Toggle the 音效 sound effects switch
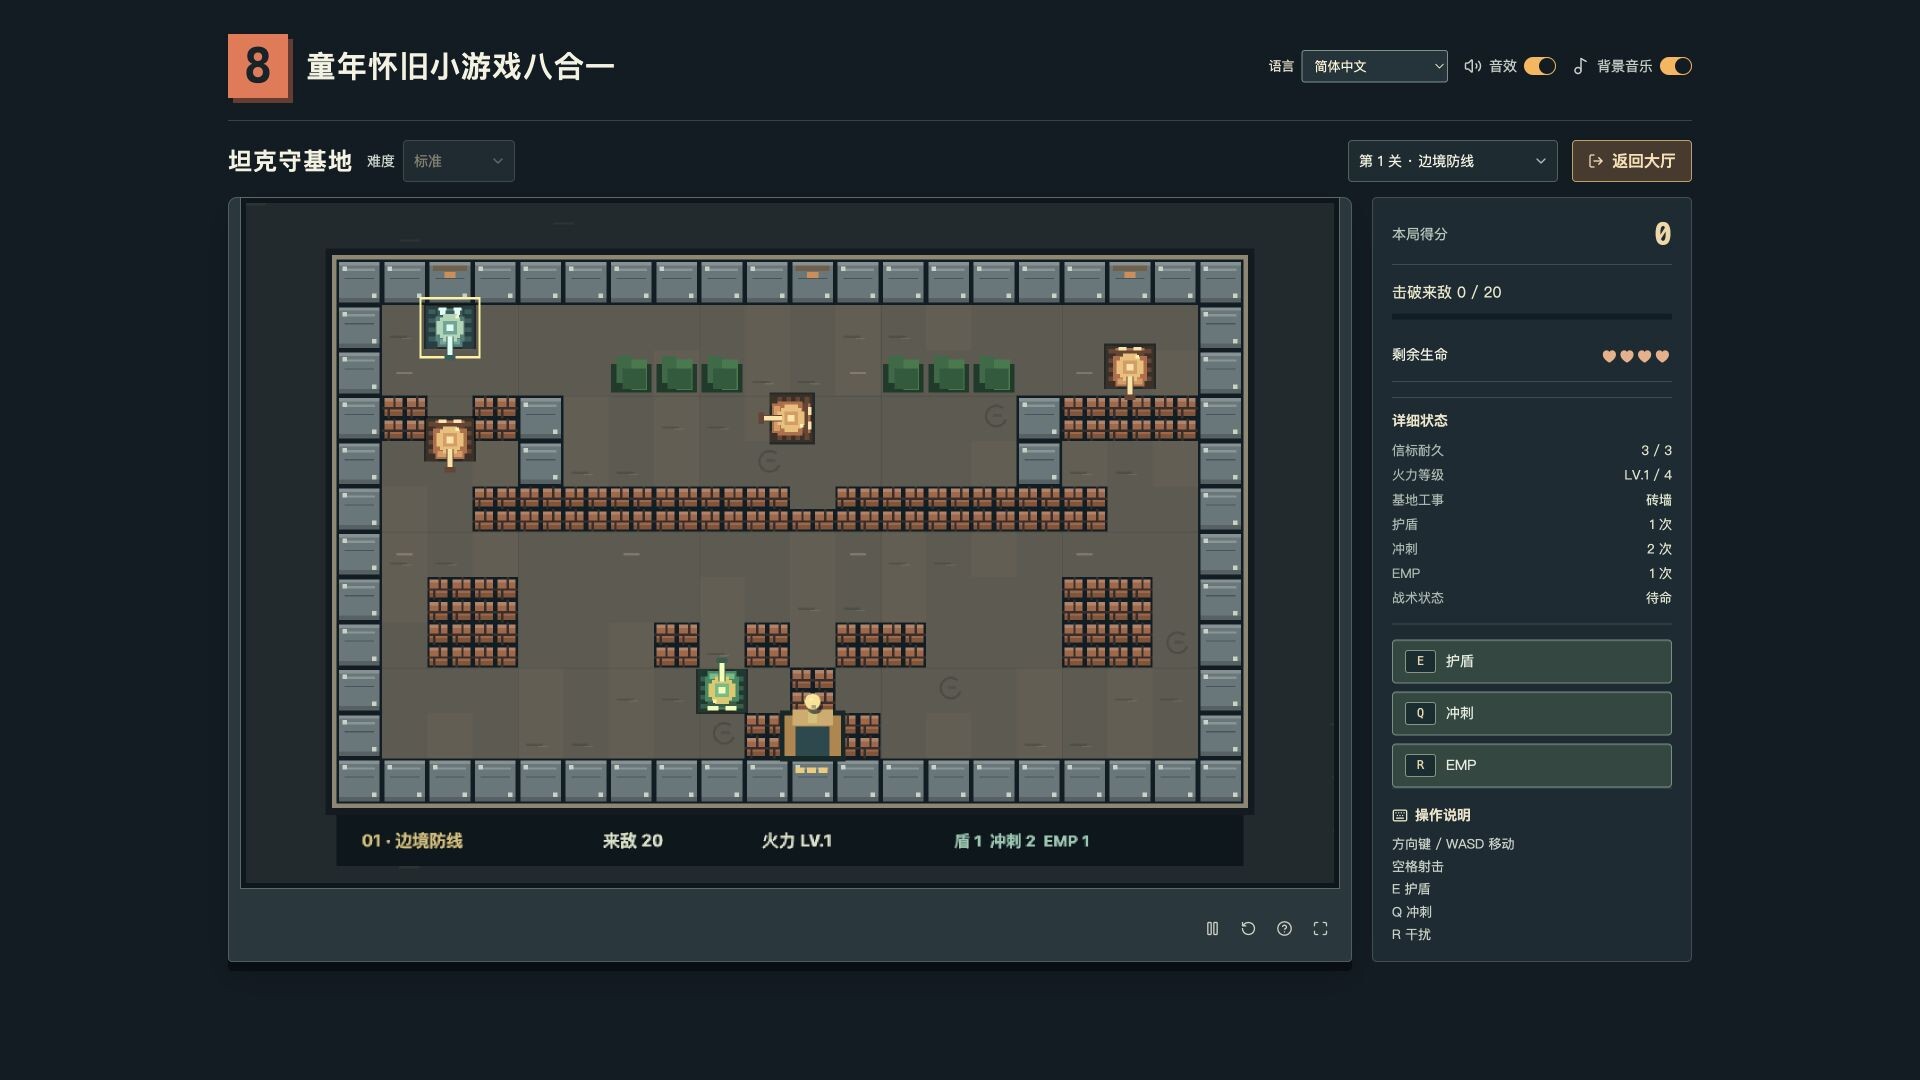 coord(1540,66)
